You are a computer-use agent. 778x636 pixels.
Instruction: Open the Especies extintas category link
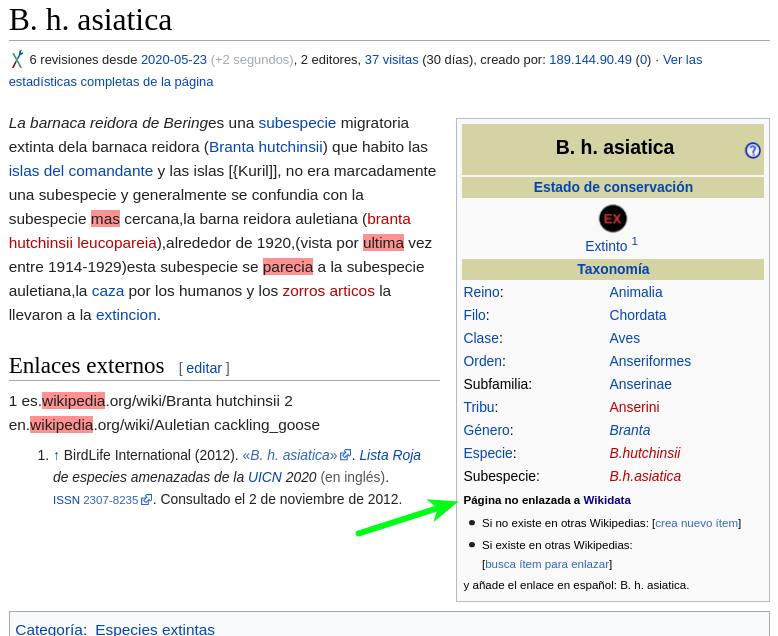click(x=155, y=629)
